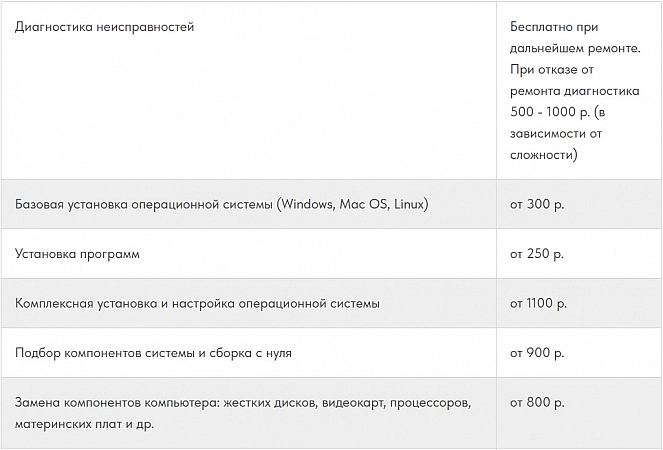Click the 'Диагностика неисправностей' service name
Screen dimensions: 663x450
(x=104, y=27)
